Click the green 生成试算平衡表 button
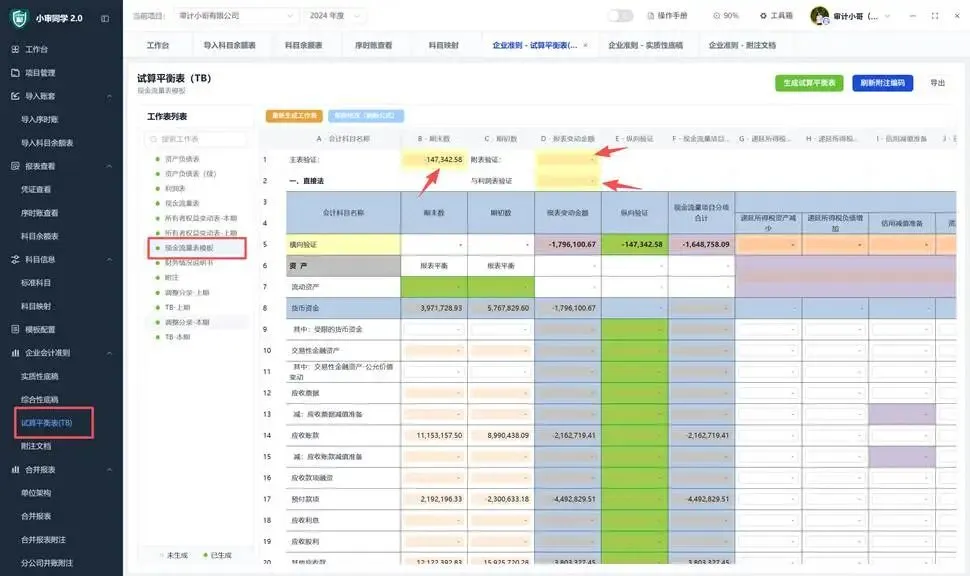Screen dimensions: 970x576 point(809,83)
